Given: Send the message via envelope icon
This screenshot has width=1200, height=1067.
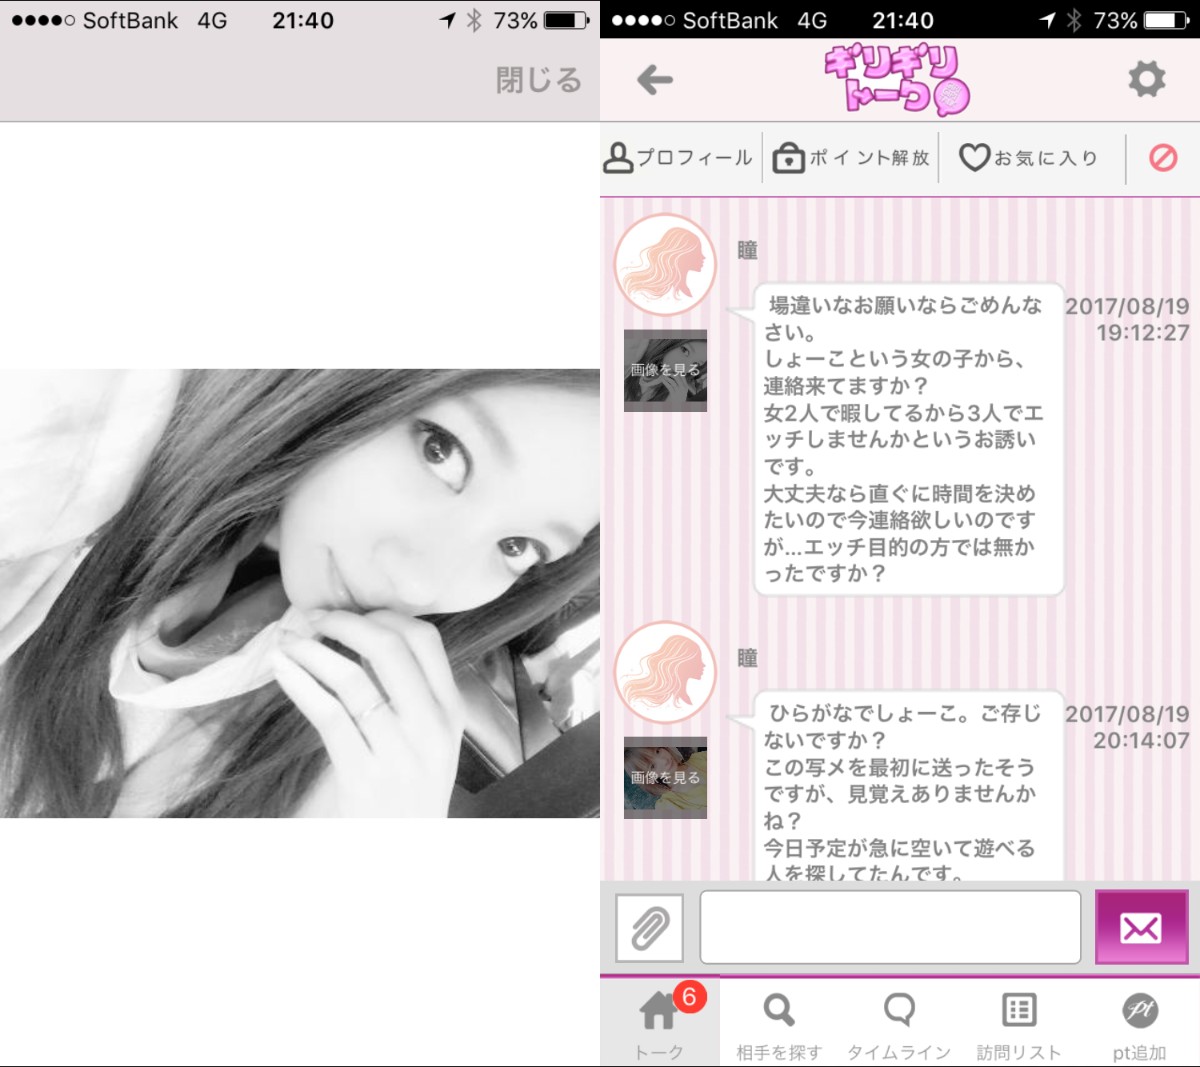Looking at the screenshot, I should [1140, 927].
